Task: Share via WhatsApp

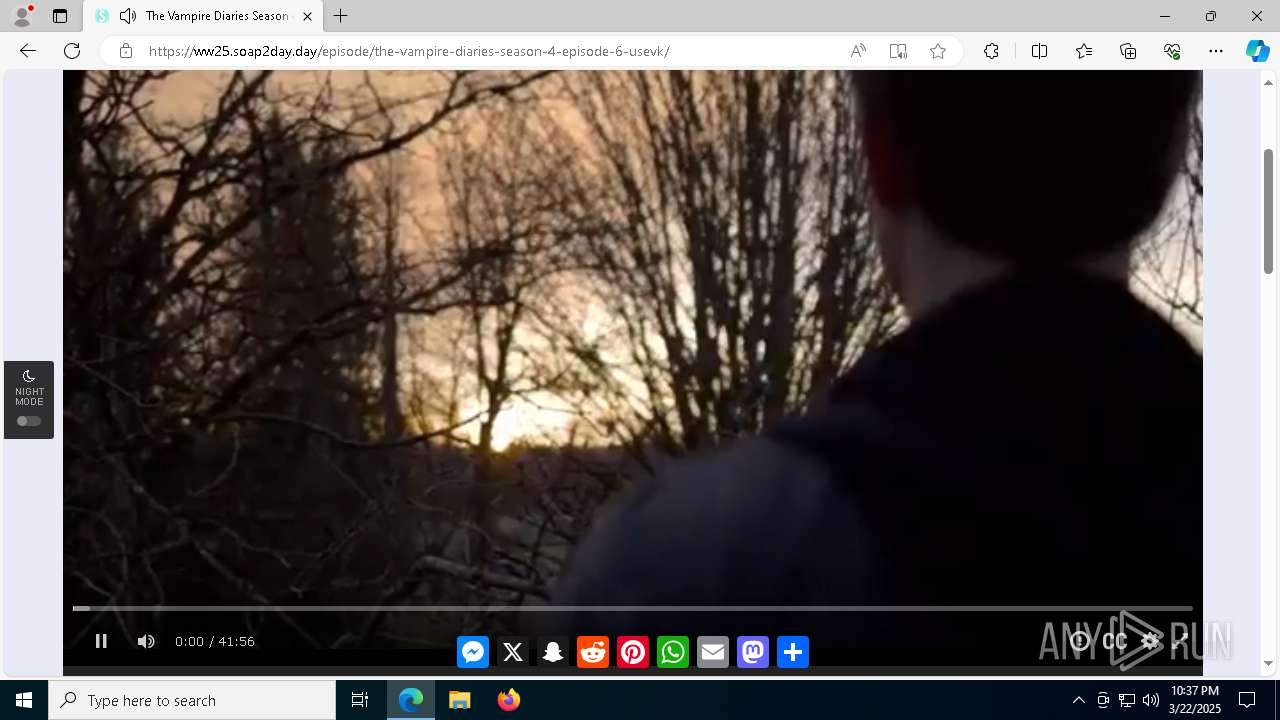Action: 673,652
